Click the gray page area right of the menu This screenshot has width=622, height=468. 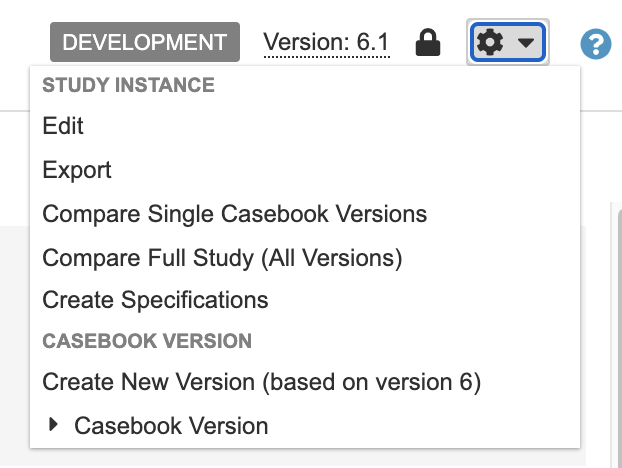pos(598,300)
